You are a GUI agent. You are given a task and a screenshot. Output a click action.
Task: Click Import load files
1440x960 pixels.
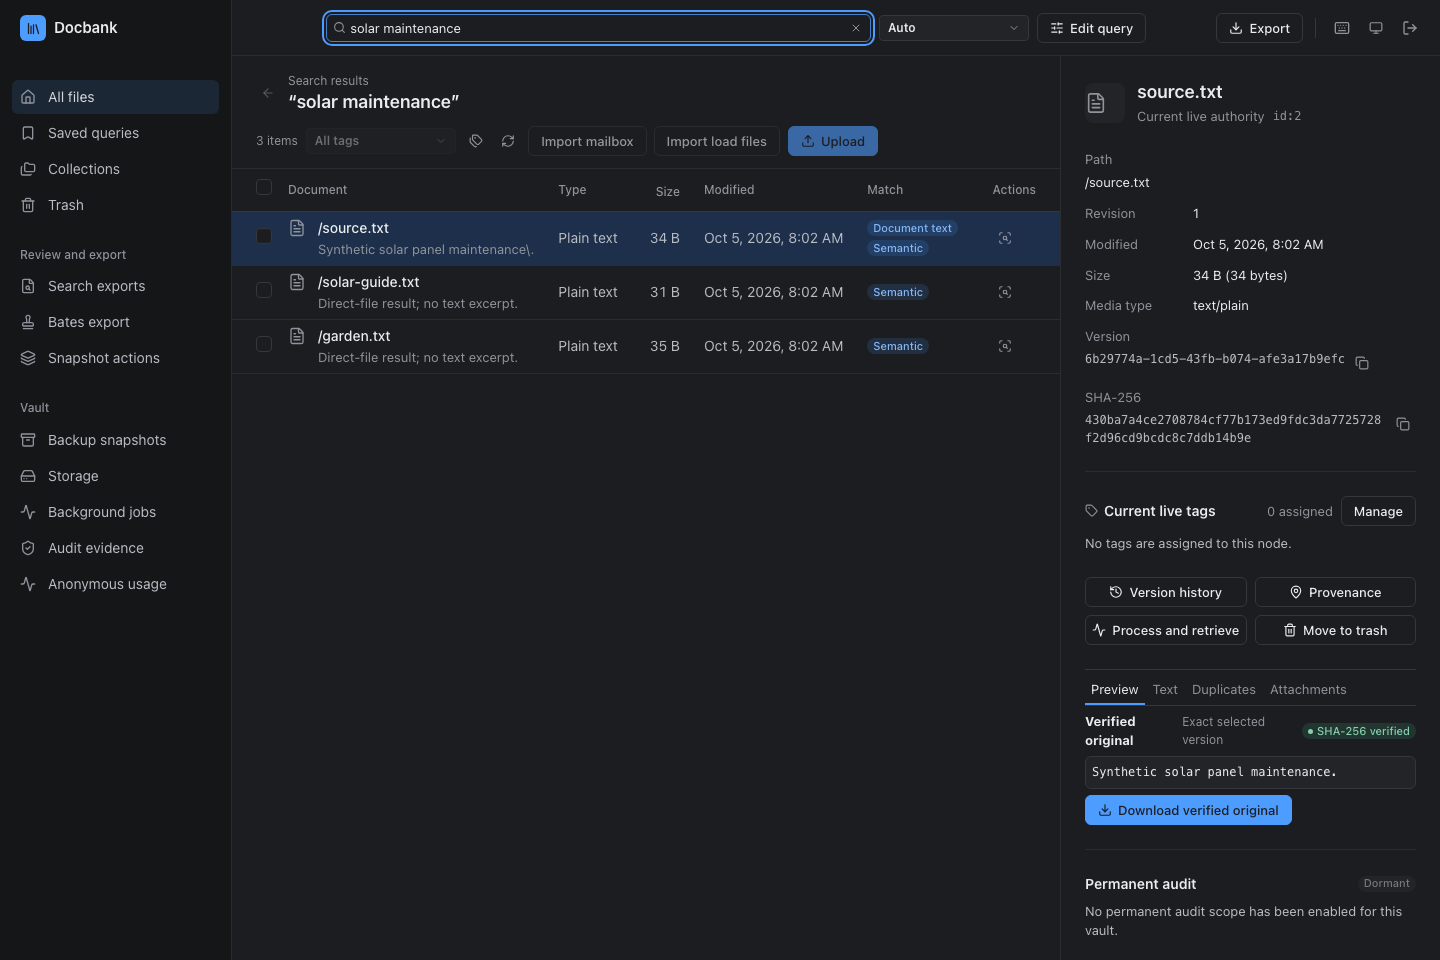pyautogui.click(x=716, y=141)
